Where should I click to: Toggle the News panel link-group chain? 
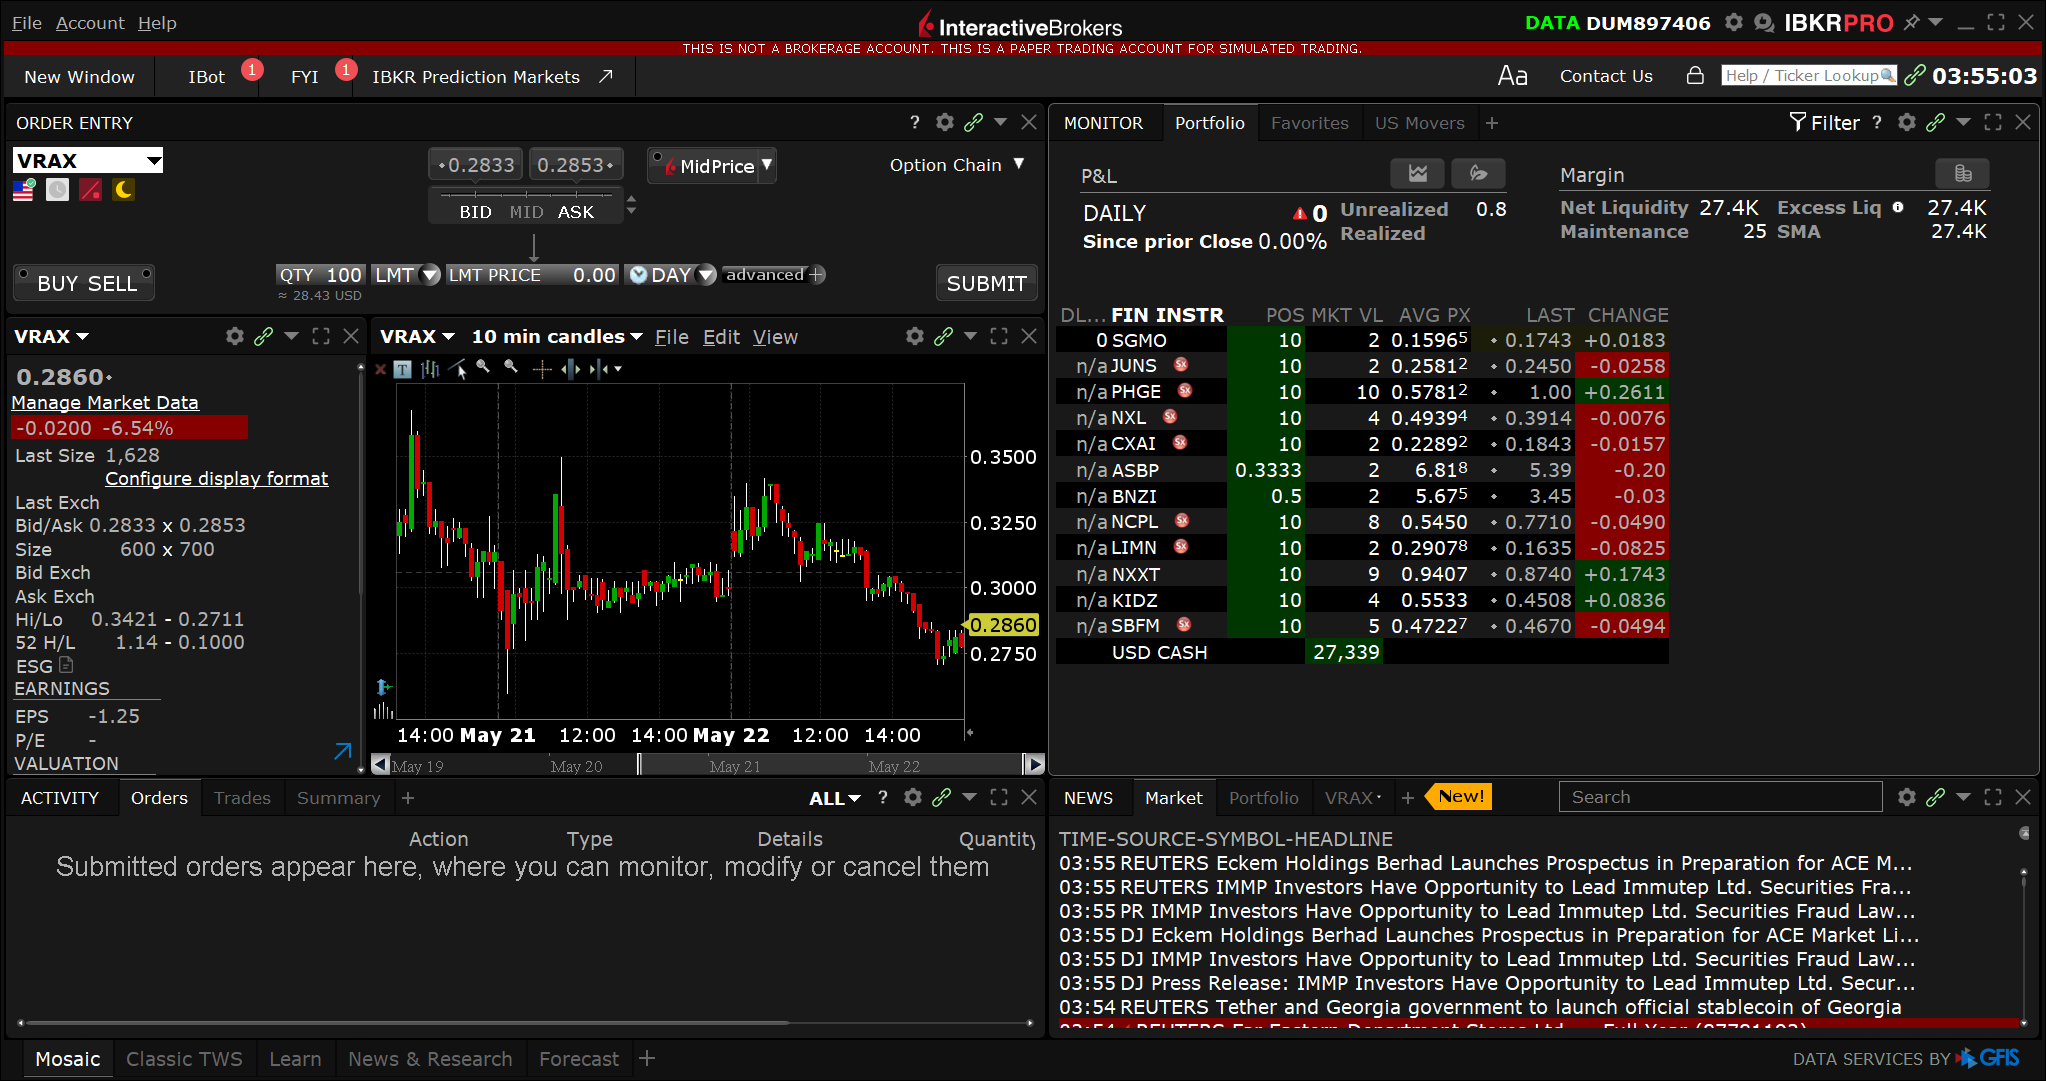point(1935,797)
